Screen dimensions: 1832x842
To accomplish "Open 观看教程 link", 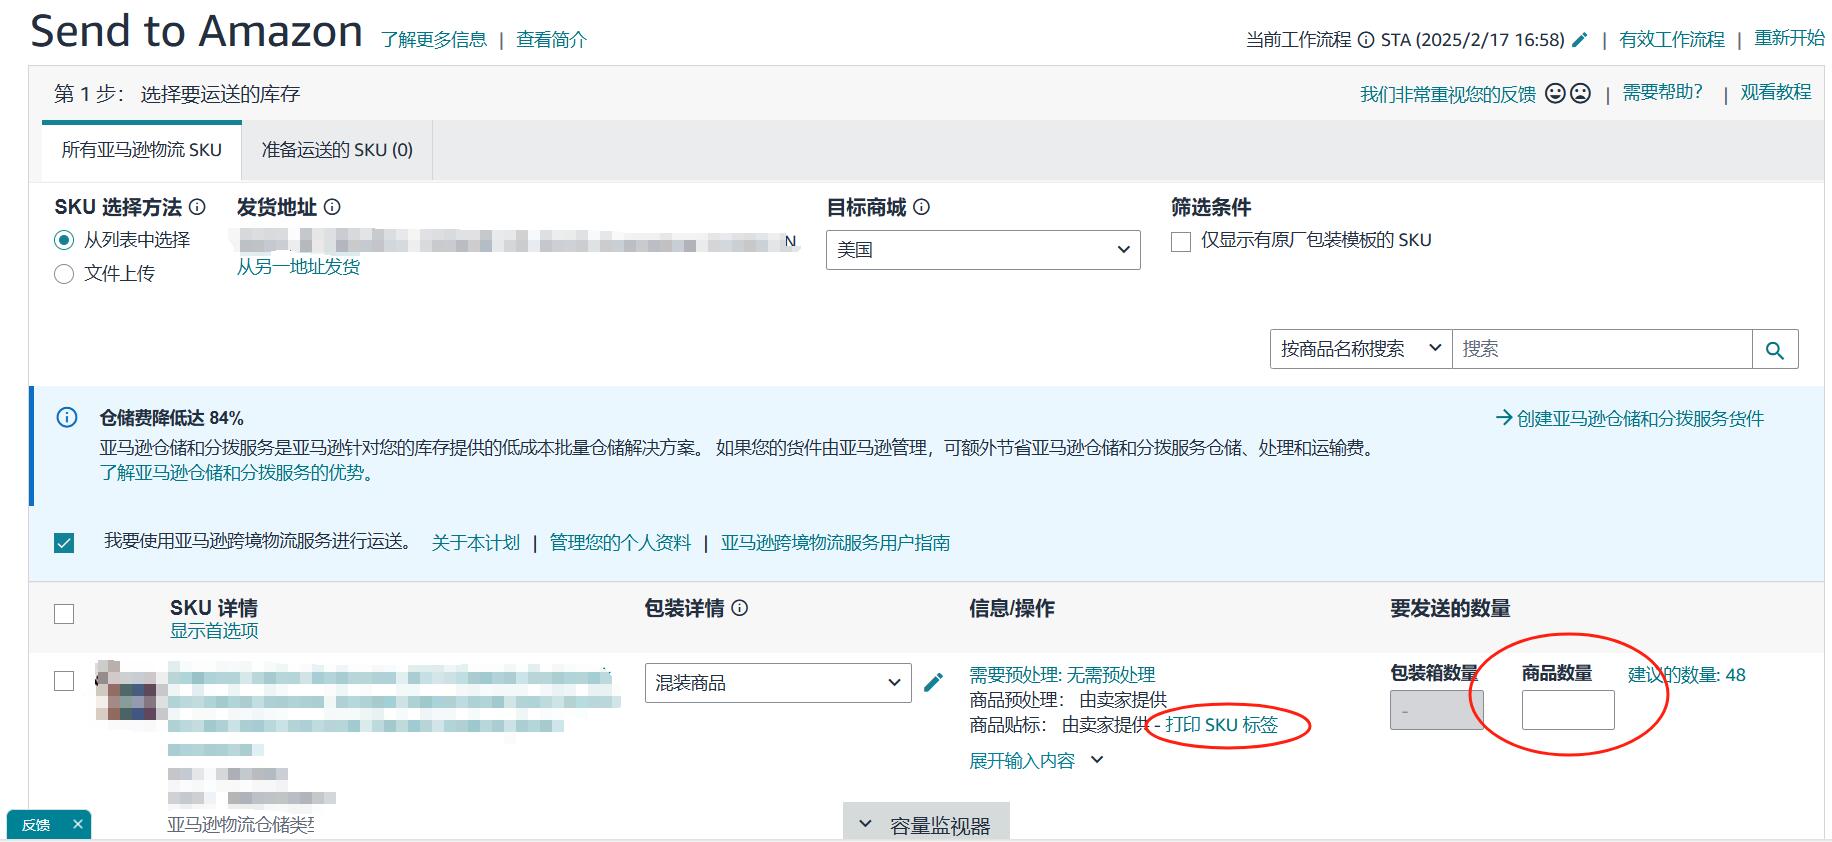I will point(1776,92).
